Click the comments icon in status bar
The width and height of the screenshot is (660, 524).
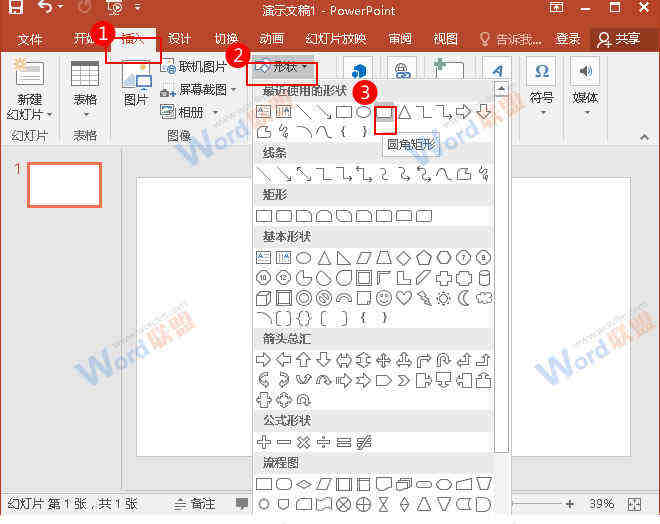(x=242, y=503)
